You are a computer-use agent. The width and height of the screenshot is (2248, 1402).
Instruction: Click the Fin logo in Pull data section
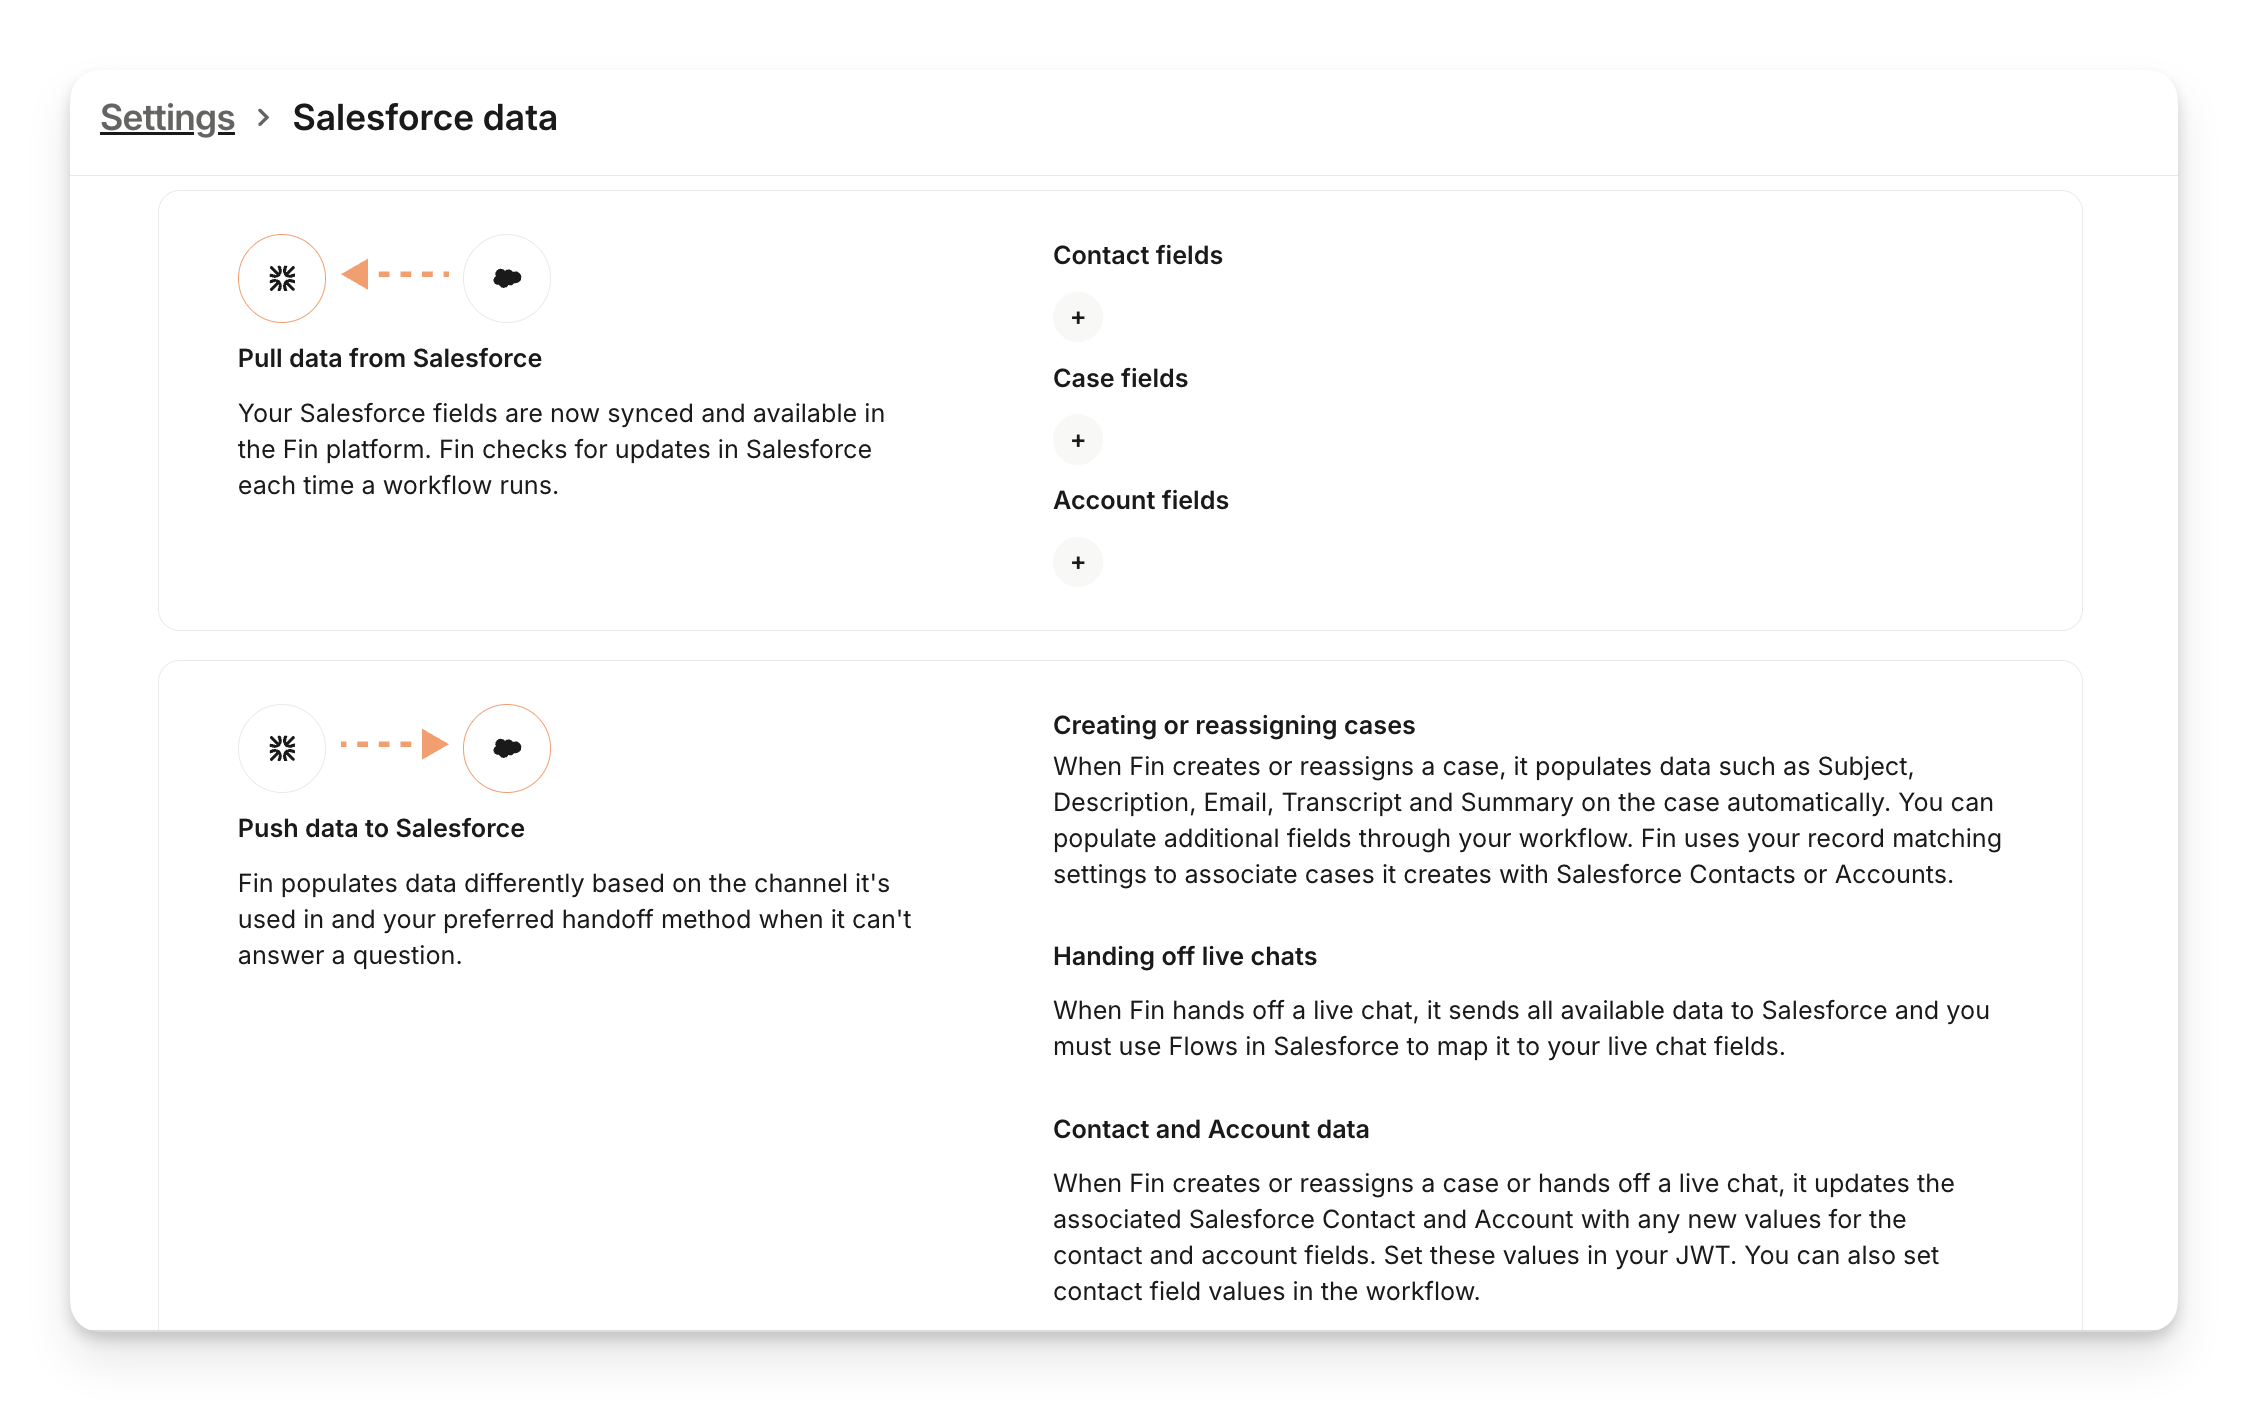click(x=282, y=279)
